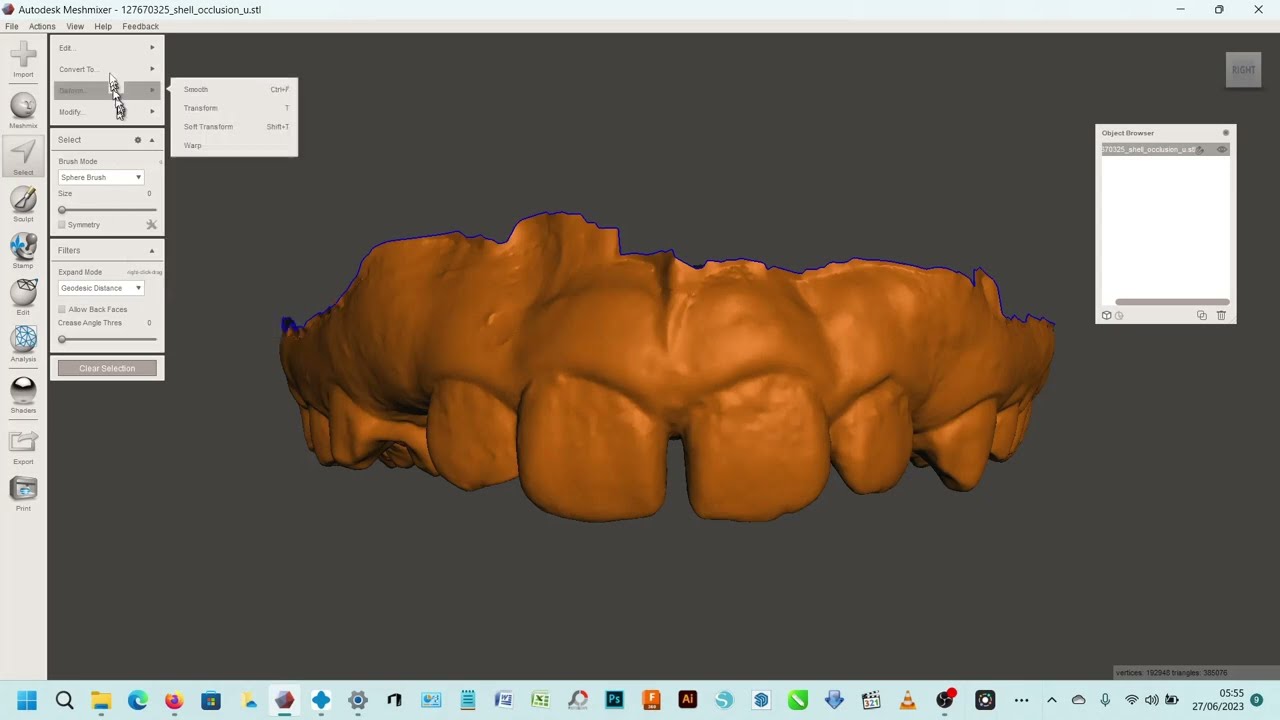Screen dimensions: 1280x720
Task: Open the Sculpt tool
Action: click(23, 203)
